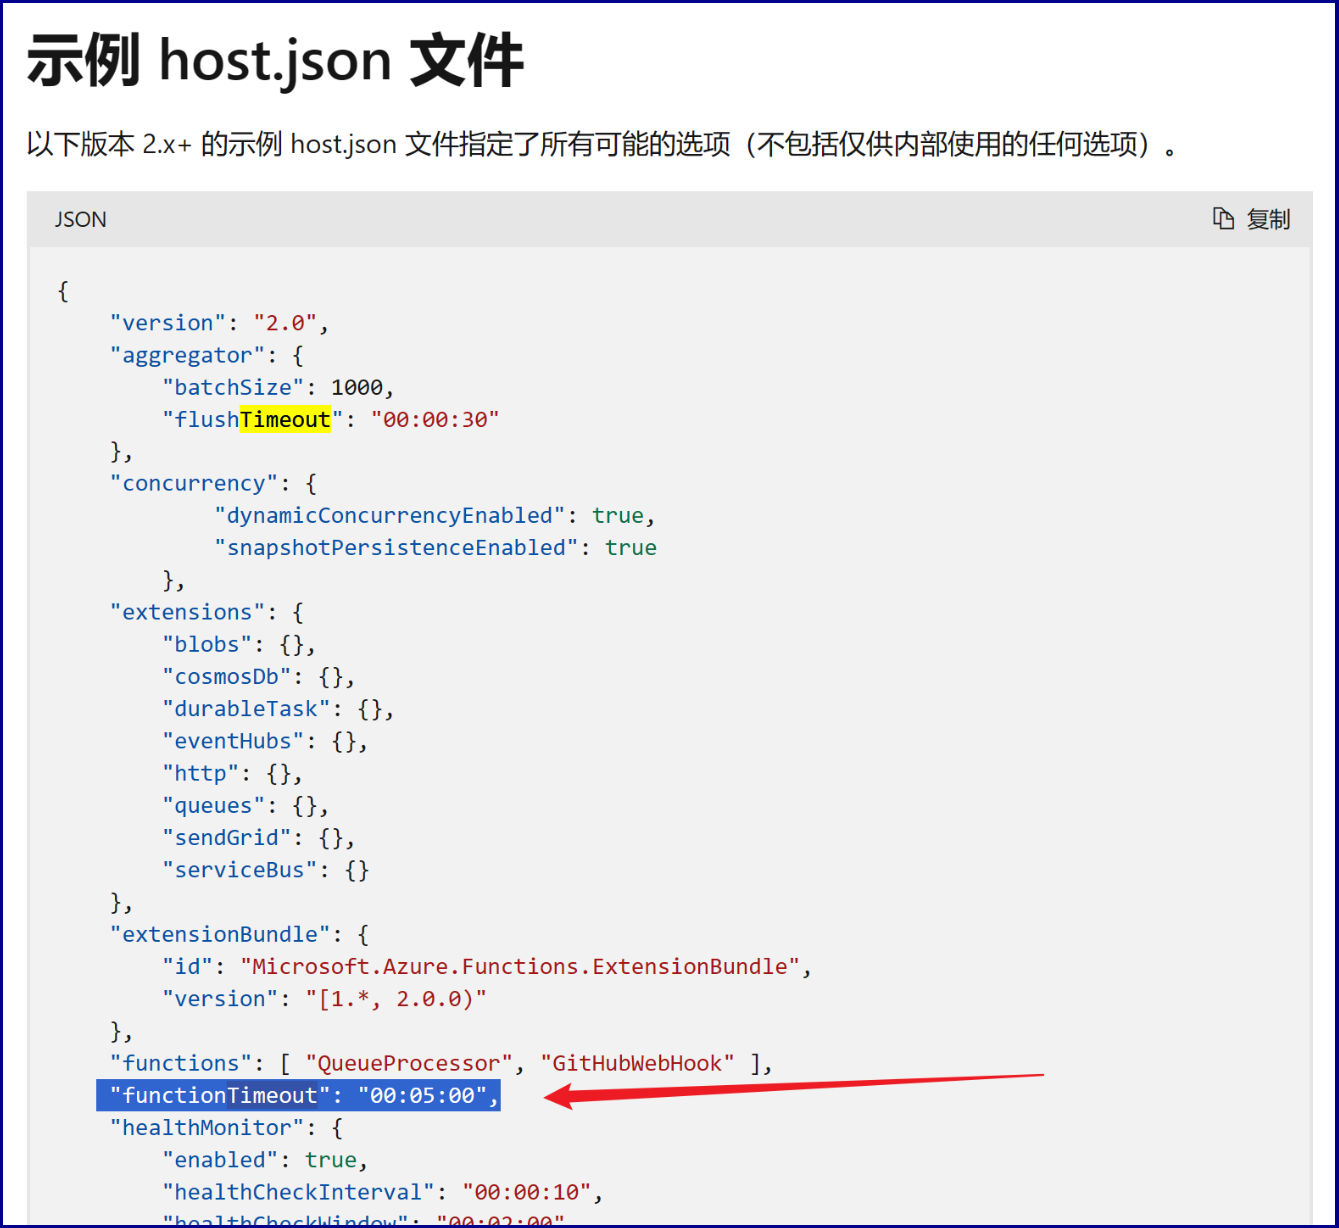Click the highlighted Timeout text in flushTimeout
The width and height of the screenshot is (1339, 1228).
[285, 419]
